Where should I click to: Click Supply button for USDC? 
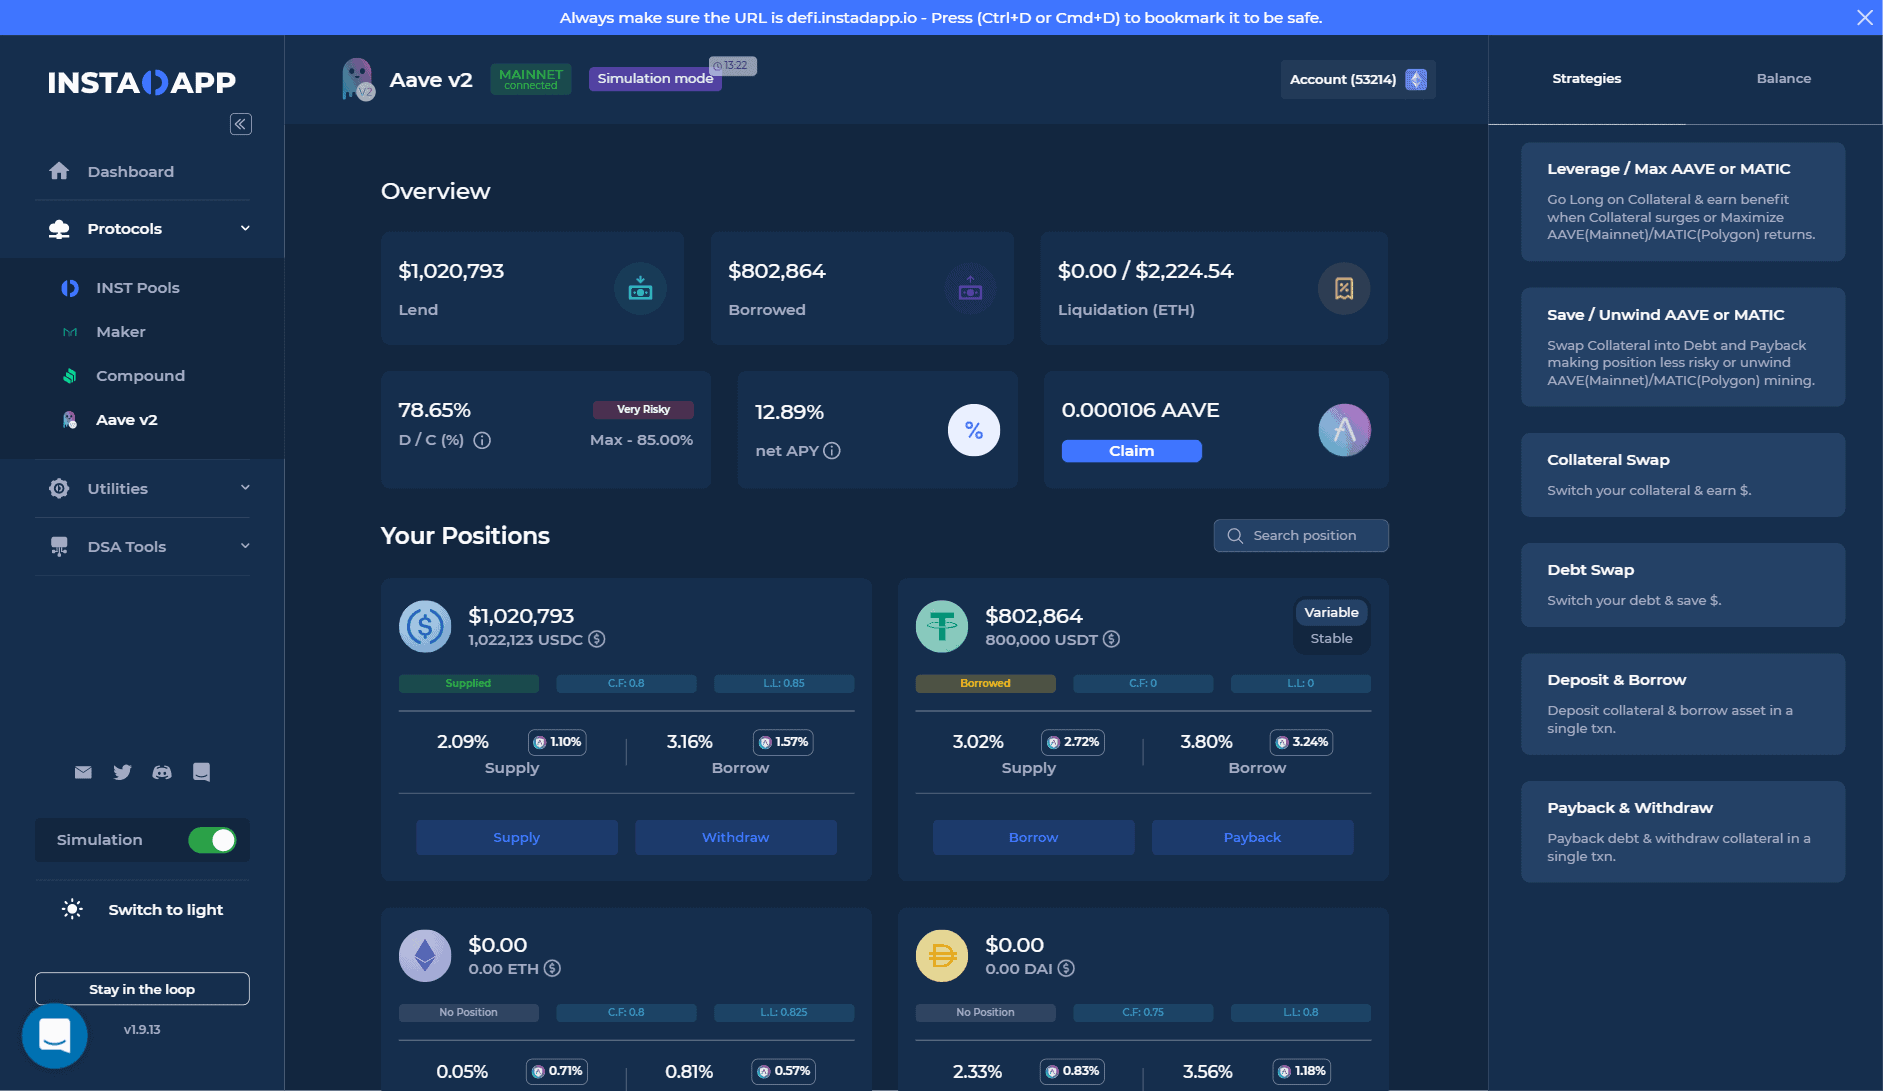click(516, 837)
